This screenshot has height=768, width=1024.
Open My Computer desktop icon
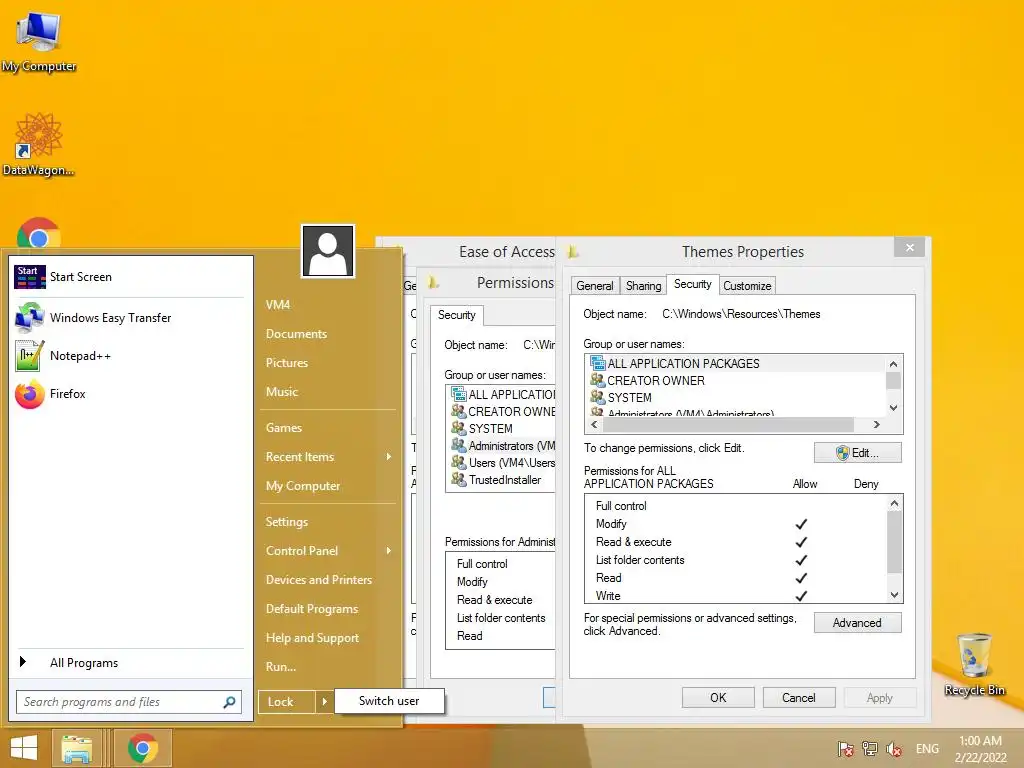(x=38, y=42)
